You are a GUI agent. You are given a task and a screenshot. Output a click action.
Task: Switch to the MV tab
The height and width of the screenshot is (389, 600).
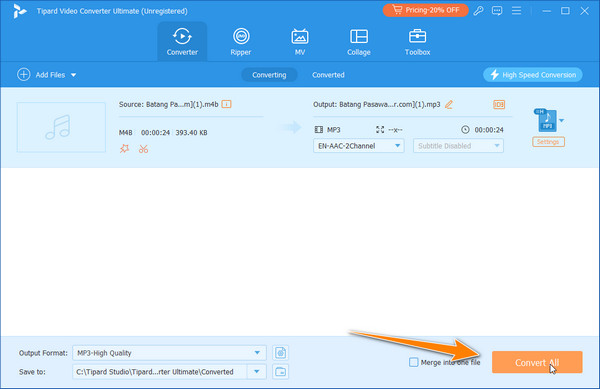coord(300,42)
